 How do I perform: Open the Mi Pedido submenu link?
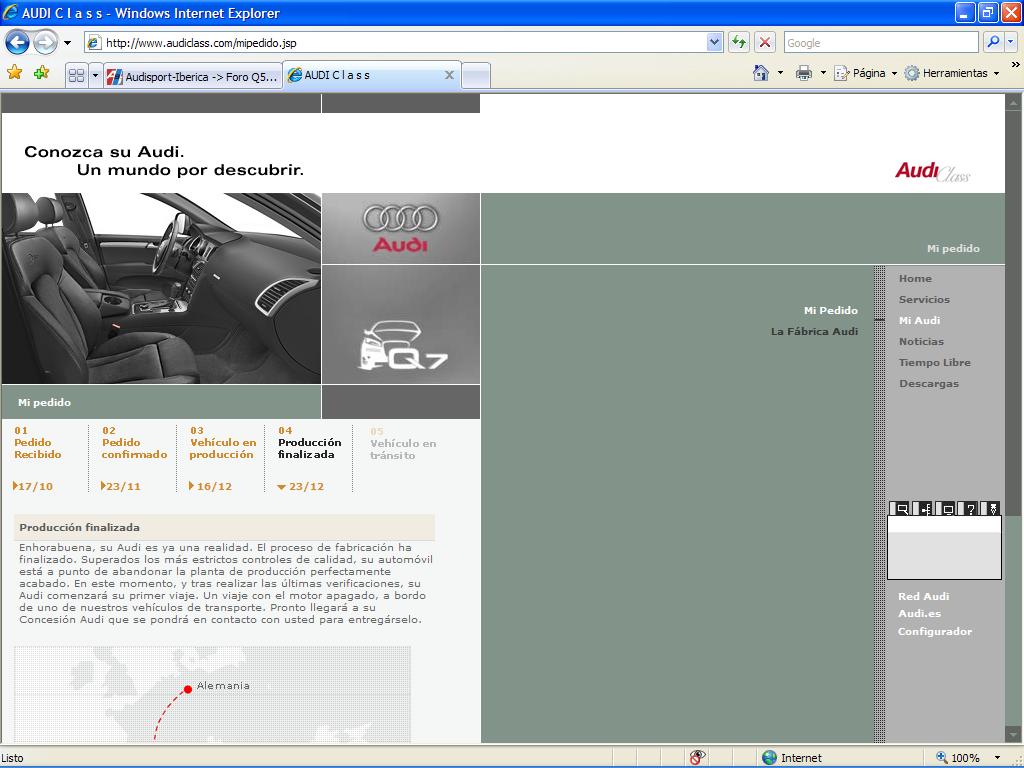pyautogui.click(x=831, y=310)
